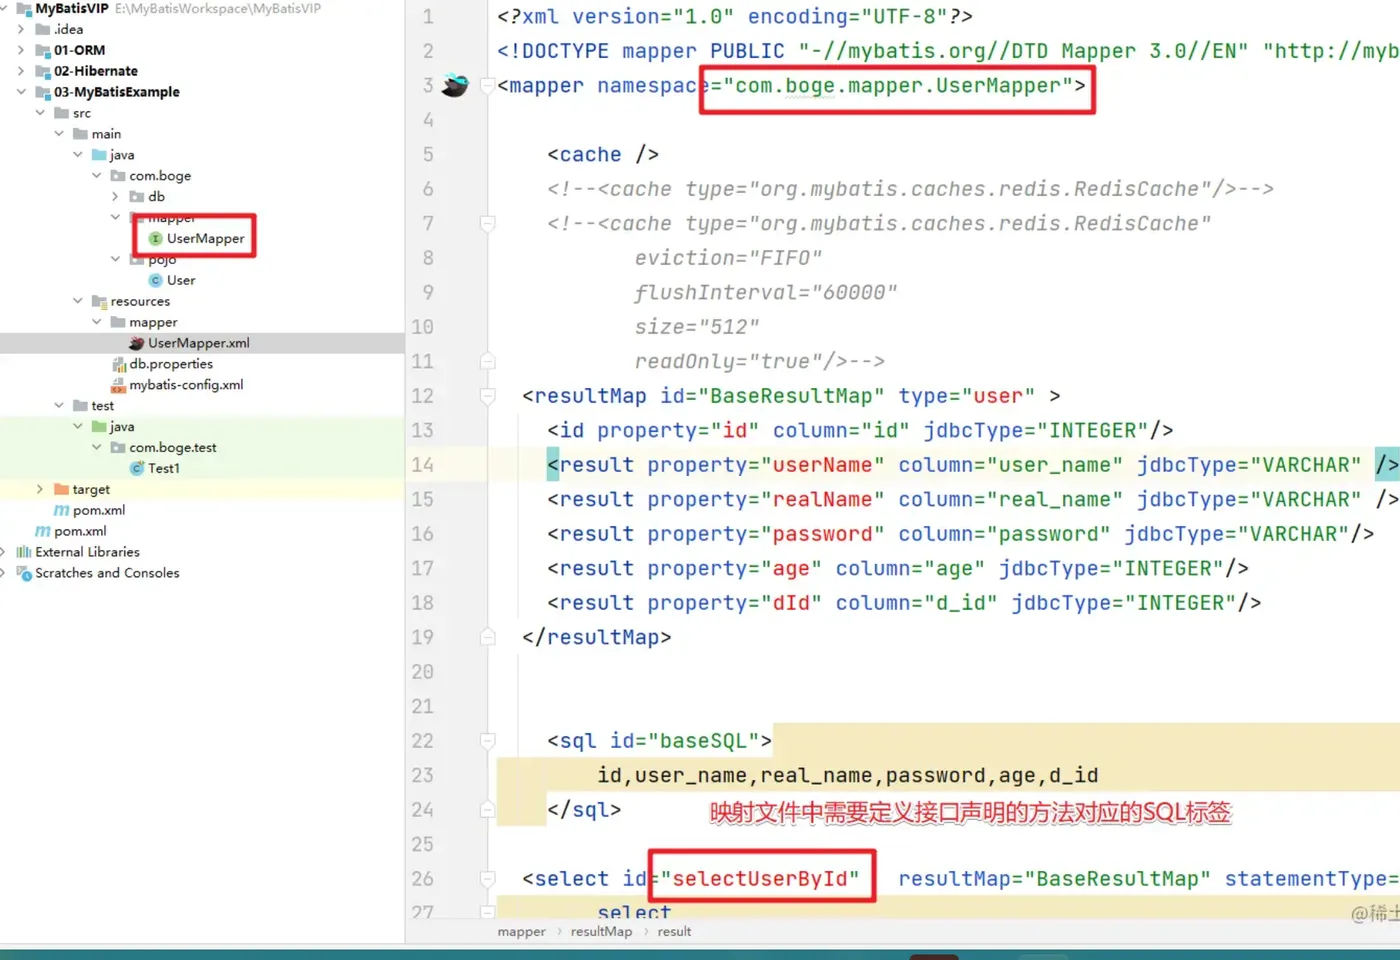Click the green java test folder icon
Viewport: 1400px width, 960px height.
[99, 427]
